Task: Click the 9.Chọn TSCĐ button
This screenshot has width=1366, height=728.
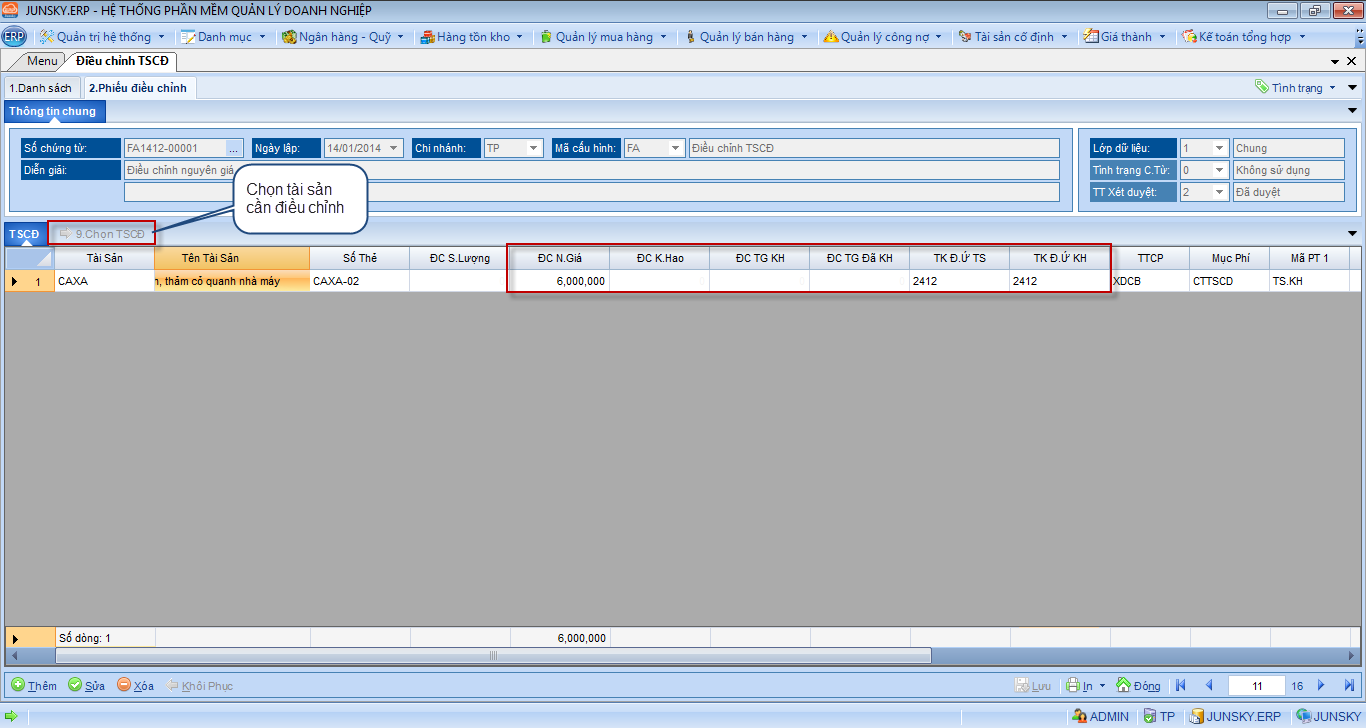Action: [102, 234]
